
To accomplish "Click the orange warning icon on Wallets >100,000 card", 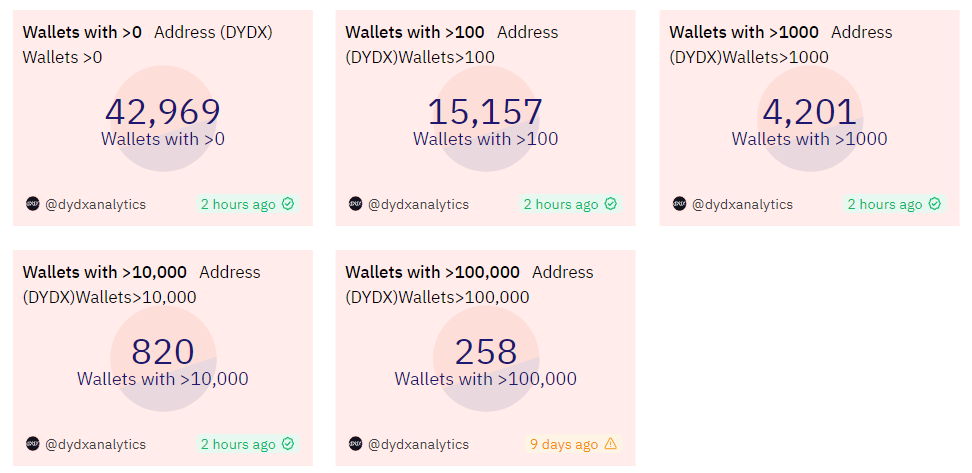I will point(611,444).
